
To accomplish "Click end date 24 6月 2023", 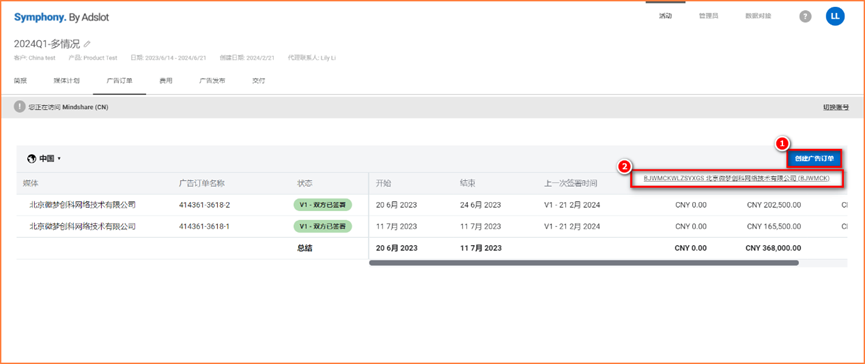I will 480,205.
